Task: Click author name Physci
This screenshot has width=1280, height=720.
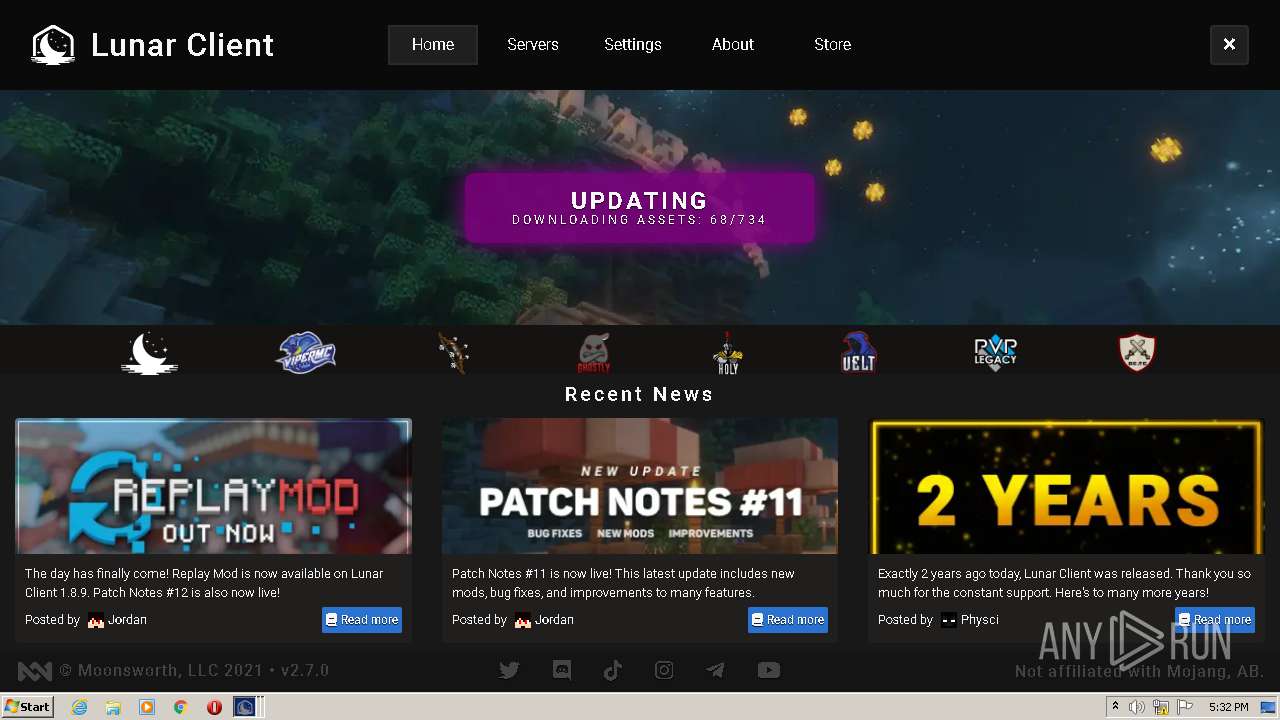Action: click(x=980, y=620)
